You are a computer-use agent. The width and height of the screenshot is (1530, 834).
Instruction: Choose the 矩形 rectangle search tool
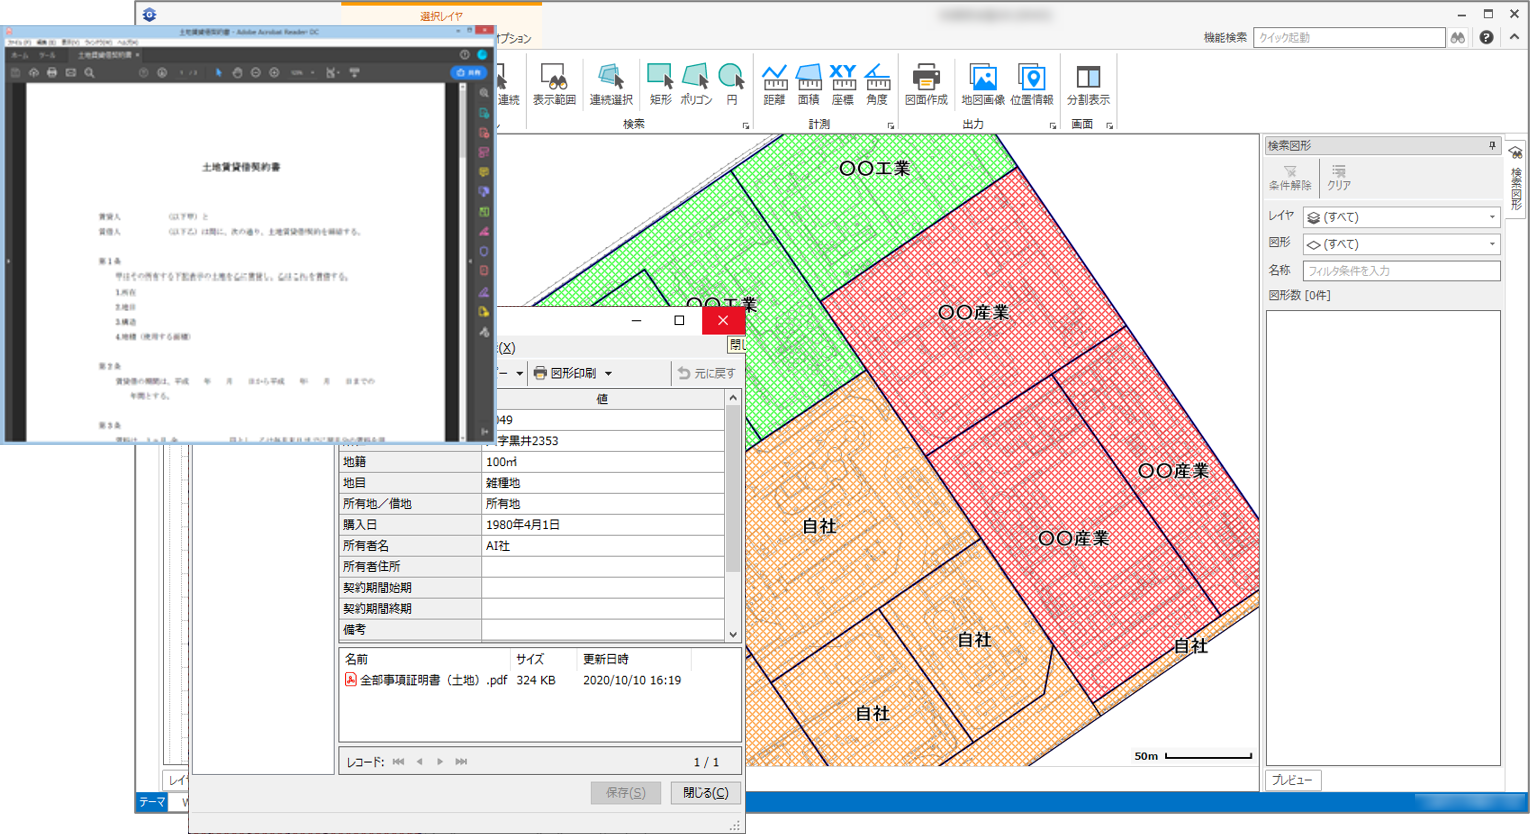[x=660, y=84]
